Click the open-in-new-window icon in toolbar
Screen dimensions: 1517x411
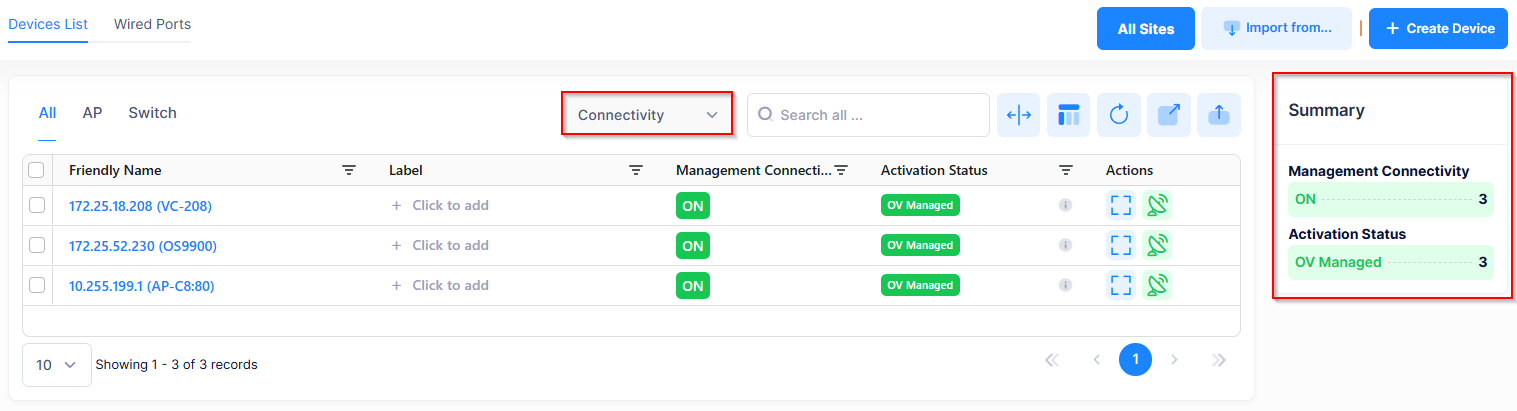click(x=1168, y=115)
